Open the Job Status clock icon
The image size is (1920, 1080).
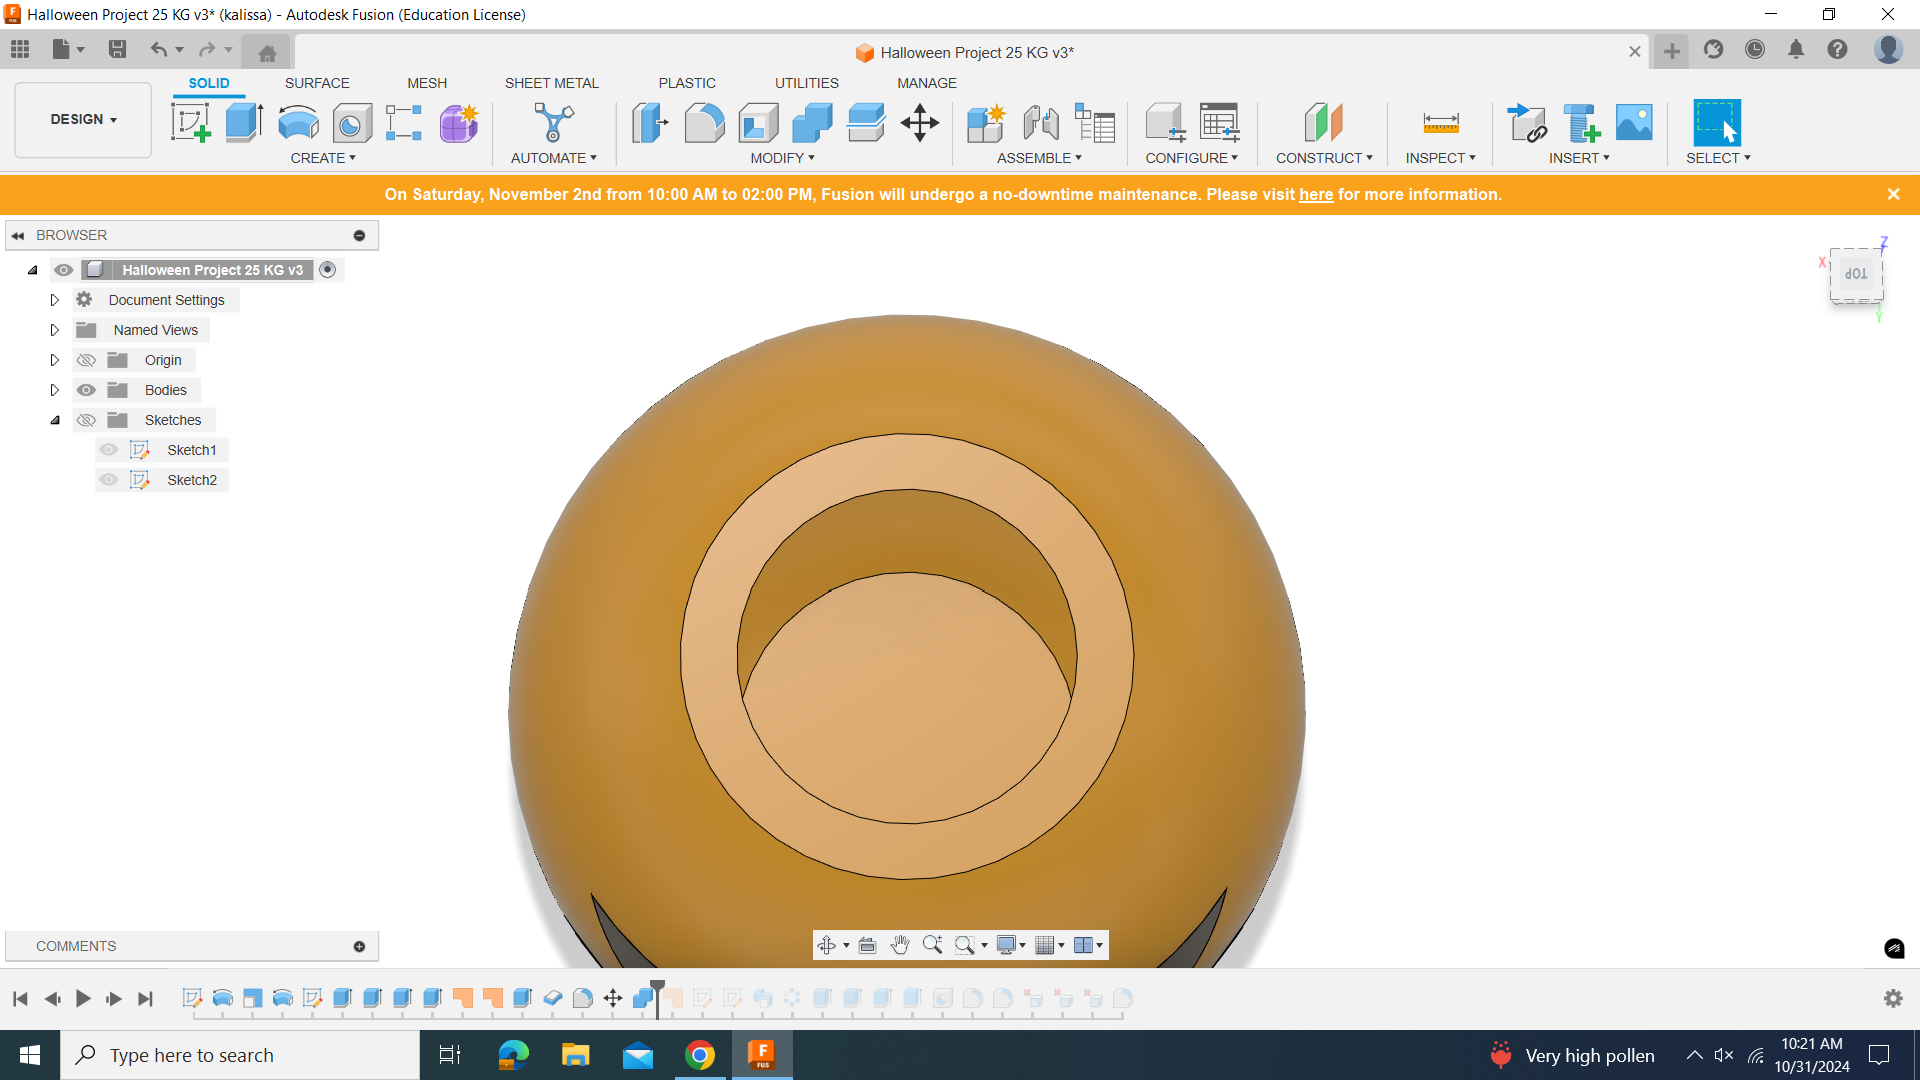(x=1755, y=49)
